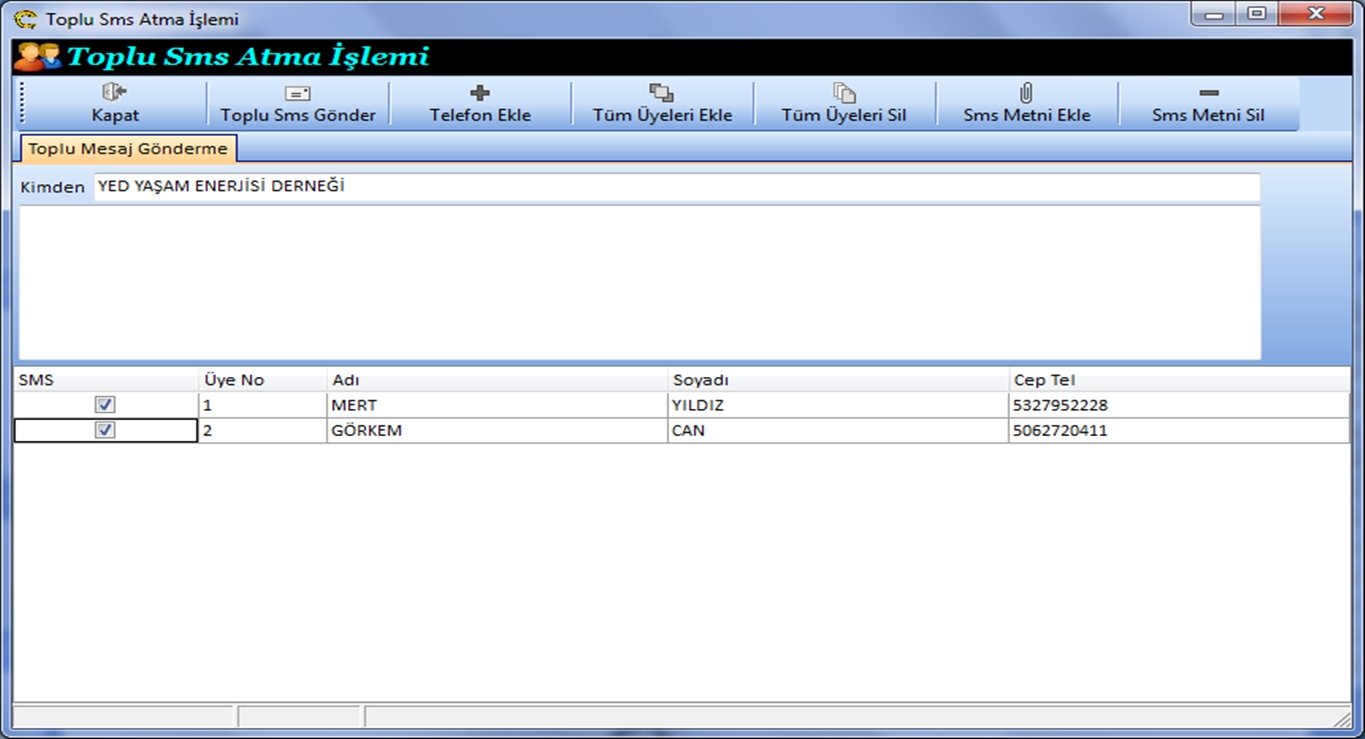Open the Toplu Mesaj Gönderme tab
The width and height of the screenshot is (1365, 739).
tap(128, 149)
